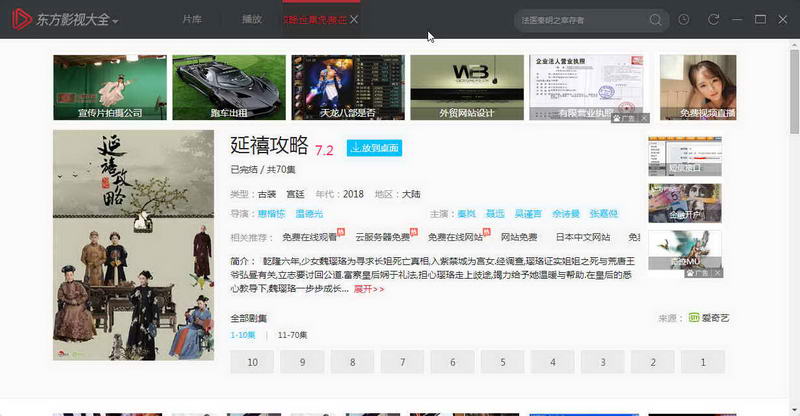Click the year 2018 value

pos(353,194)
